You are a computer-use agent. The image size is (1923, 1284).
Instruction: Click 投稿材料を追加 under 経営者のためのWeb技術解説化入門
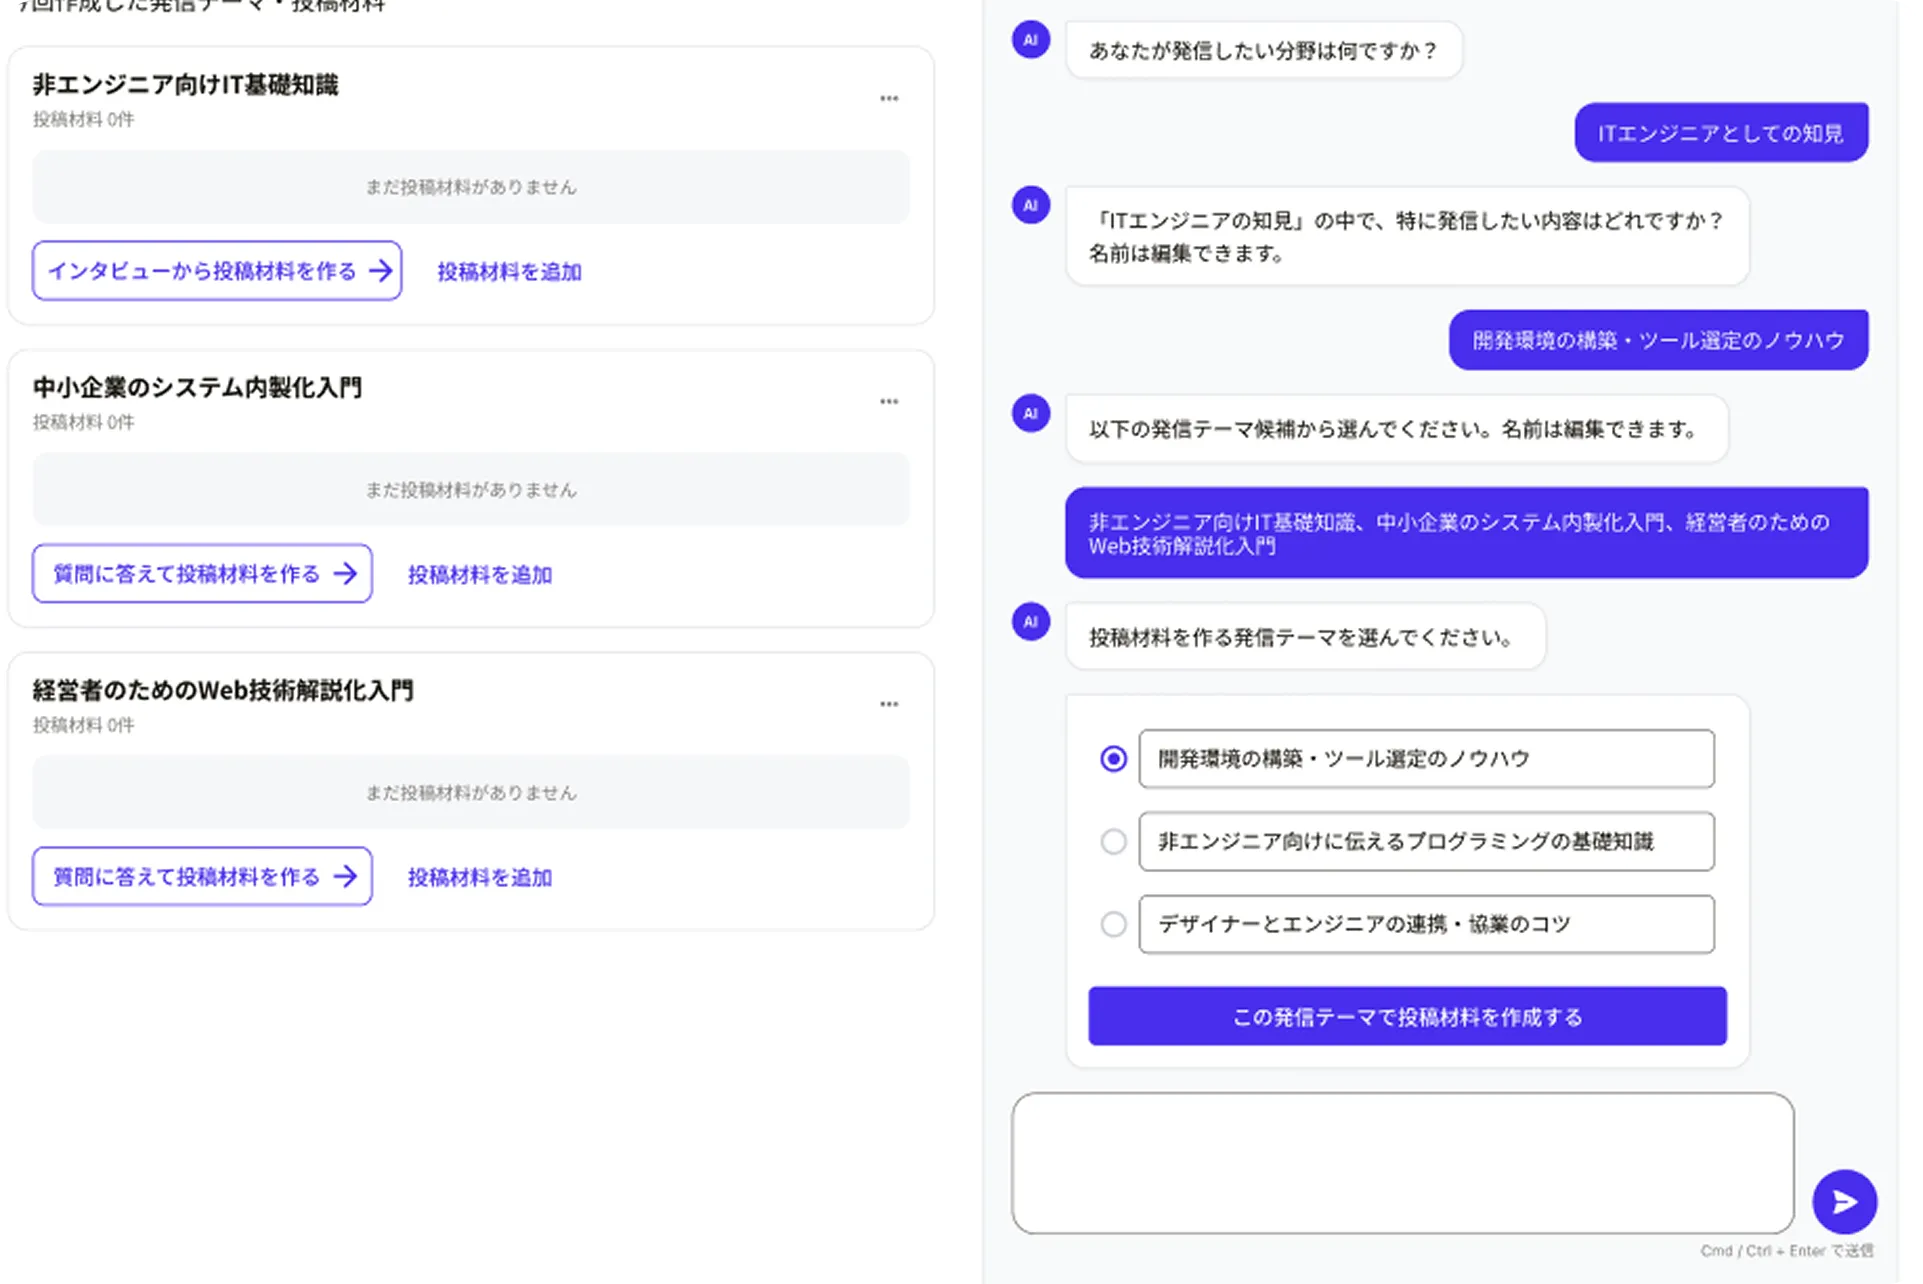[480, 878]
